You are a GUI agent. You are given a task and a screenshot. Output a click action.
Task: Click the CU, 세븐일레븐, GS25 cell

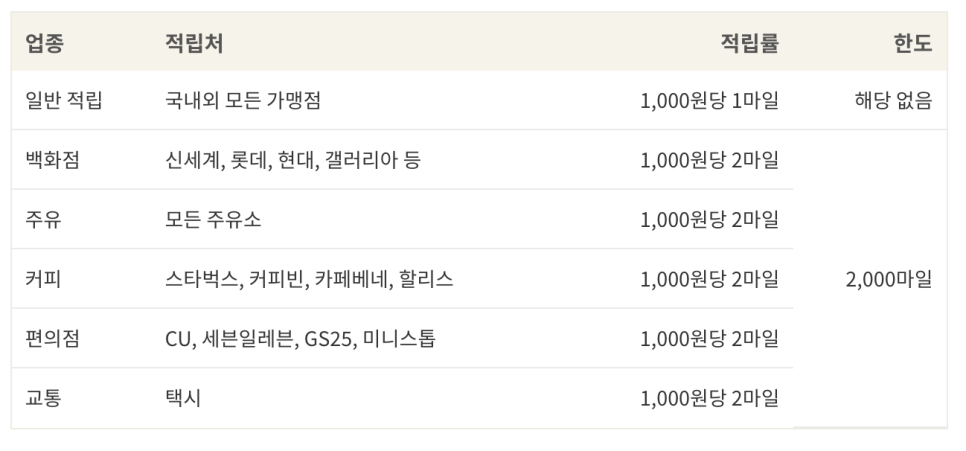(x=301, y=338)
